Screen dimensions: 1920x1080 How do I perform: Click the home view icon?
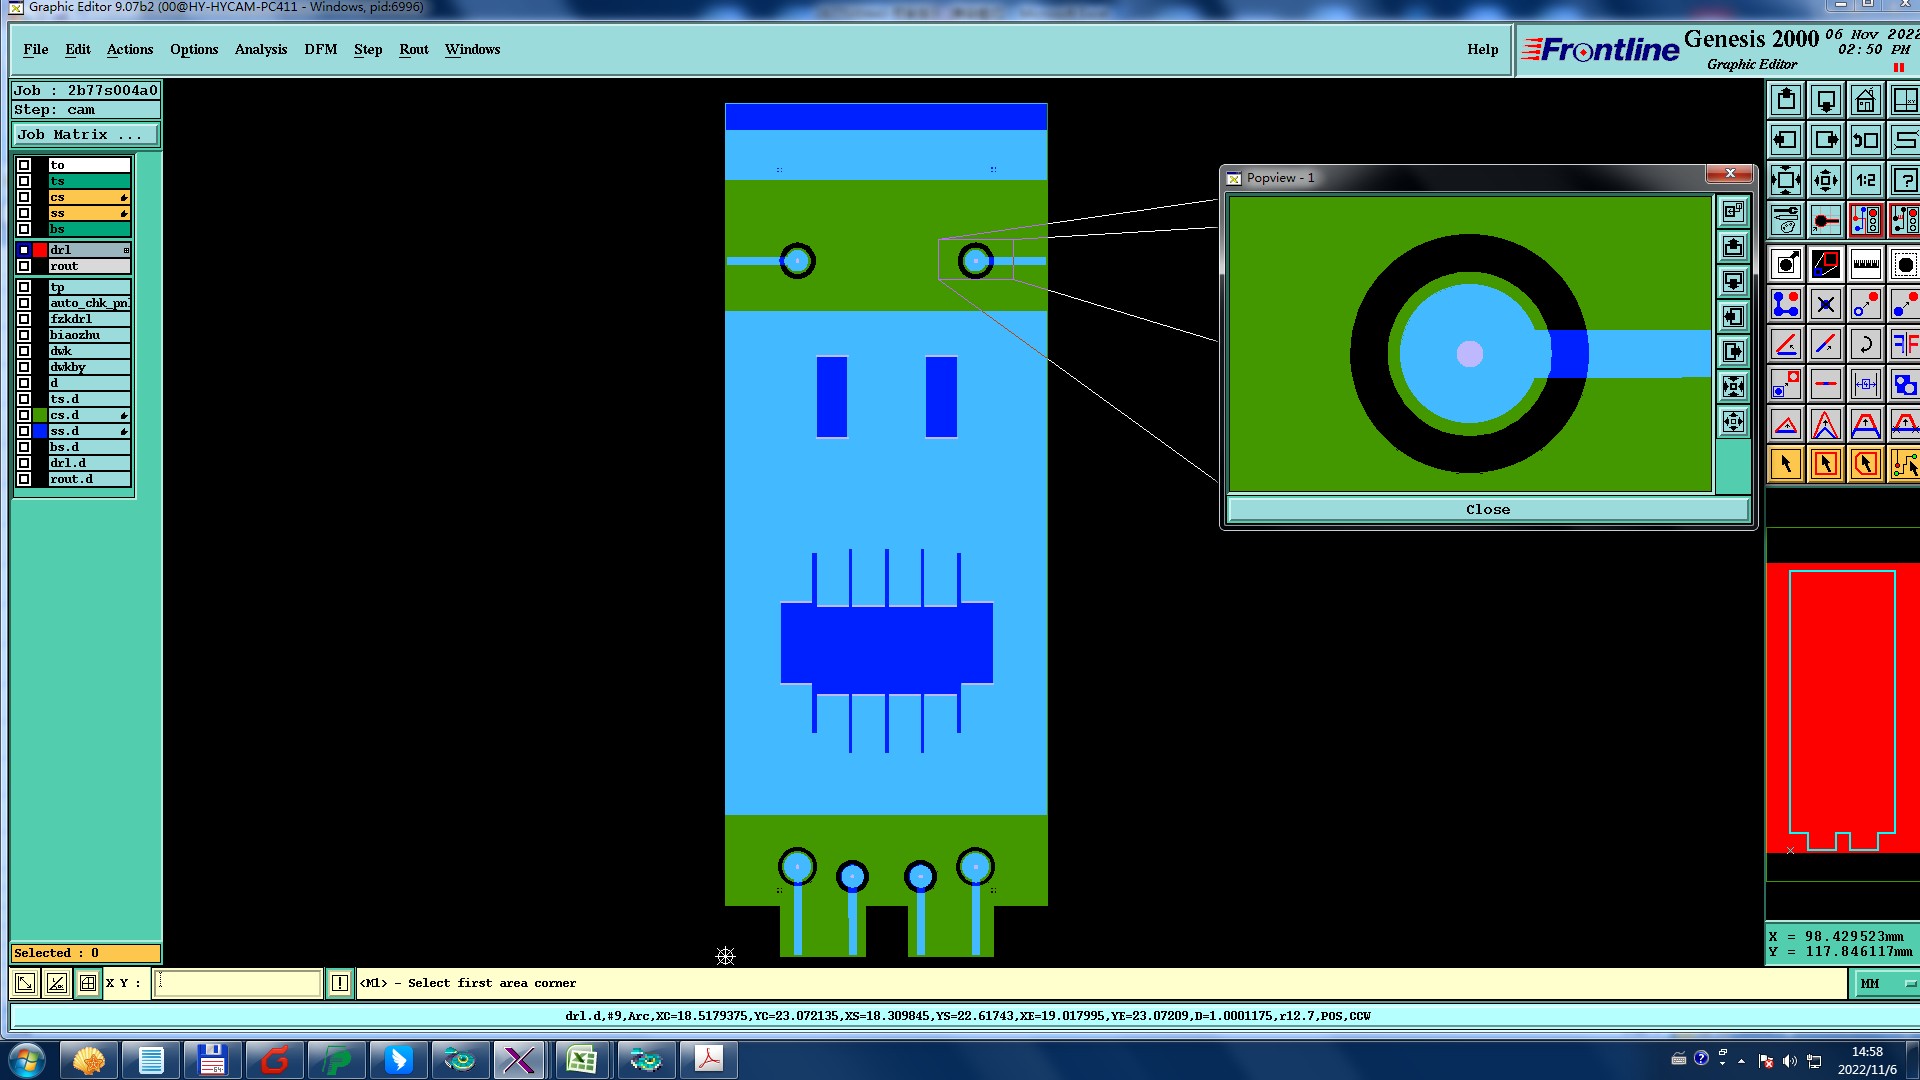(1865, 101)
